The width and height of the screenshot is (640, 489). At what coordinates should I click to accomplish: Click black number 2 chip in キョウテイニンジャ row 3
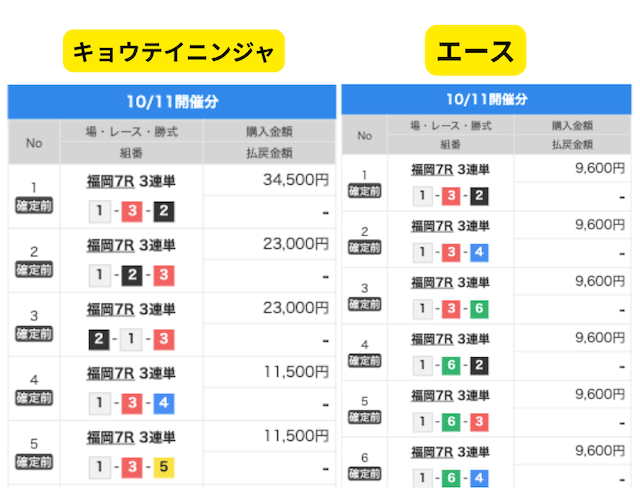[x=100, y=338]
